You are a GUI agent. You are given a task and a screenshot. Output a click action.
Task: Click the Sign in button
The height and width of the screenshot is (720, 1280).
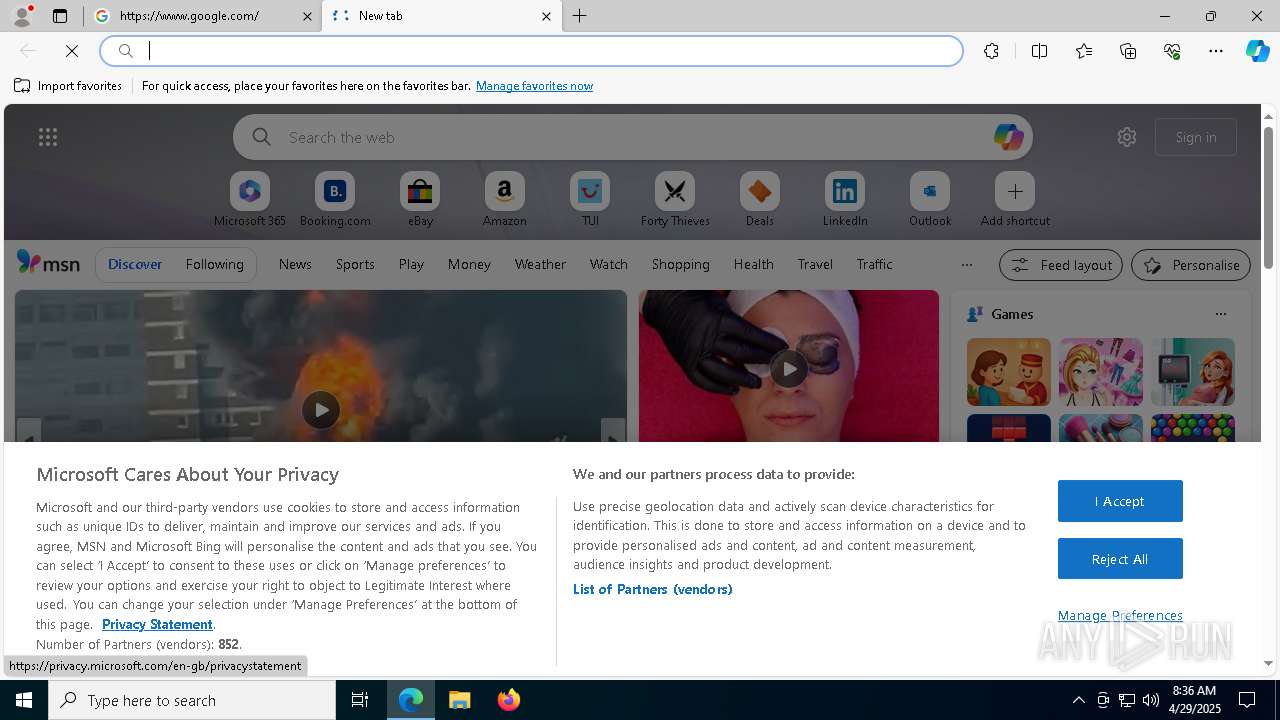click(x=1196, y=137)
